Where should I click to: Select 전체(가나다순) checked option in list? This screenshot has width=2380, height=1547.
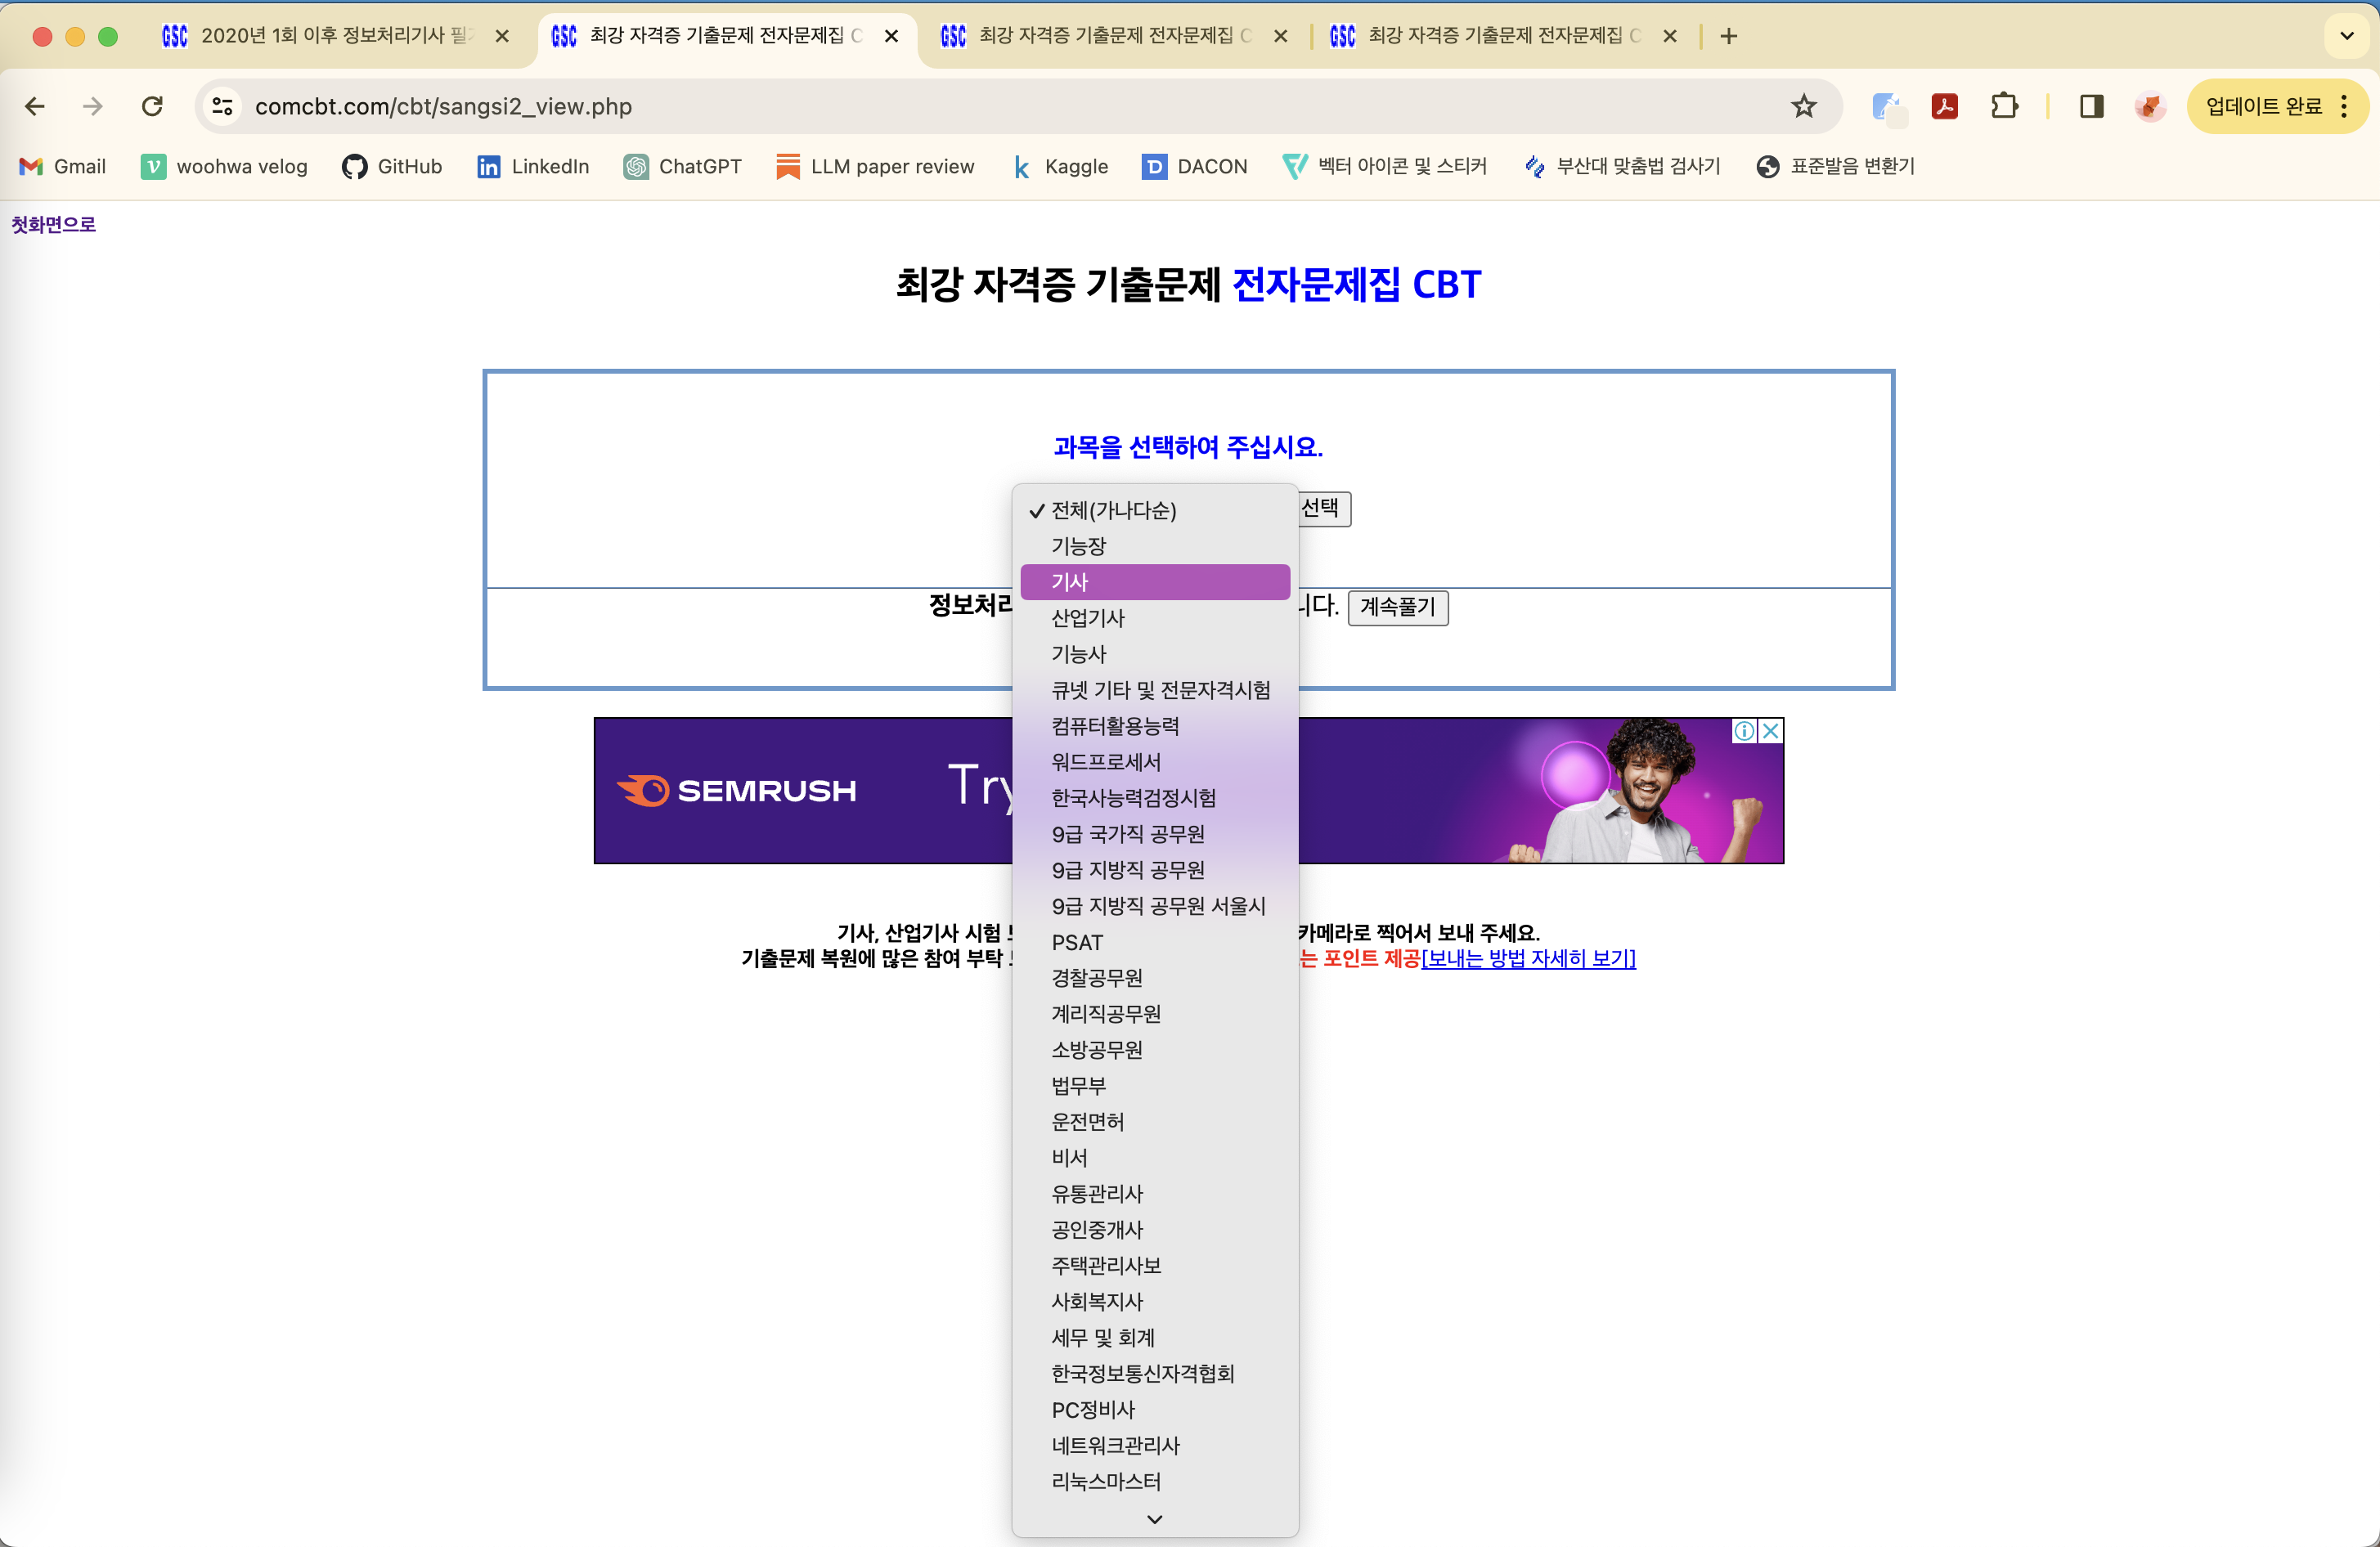click(1113, 510)
